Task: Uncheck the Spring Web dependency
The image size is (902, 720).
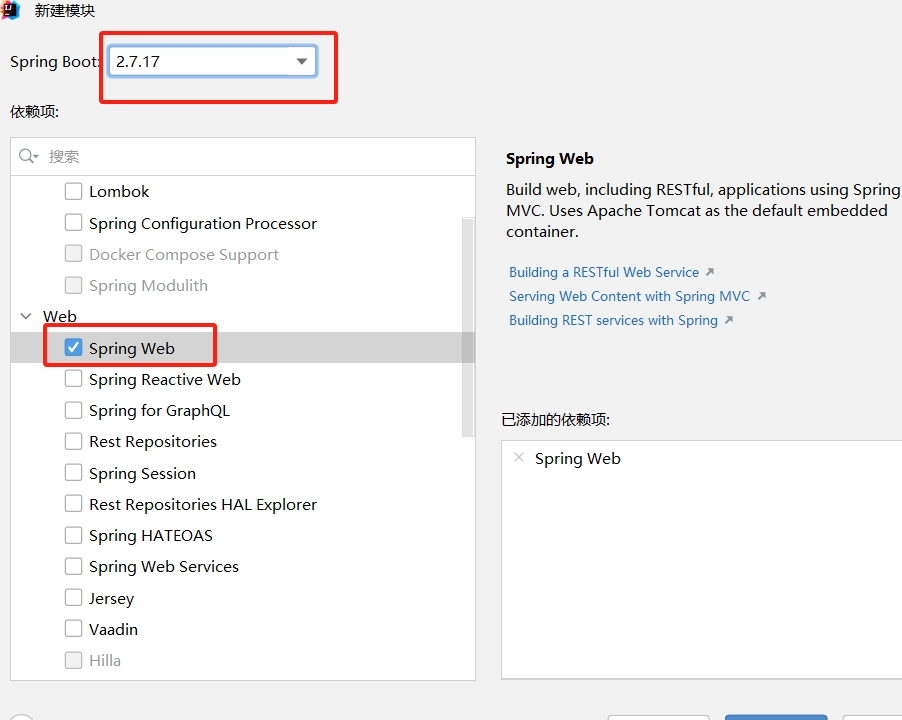Action: pyautogui.click(x=73, y=347)
